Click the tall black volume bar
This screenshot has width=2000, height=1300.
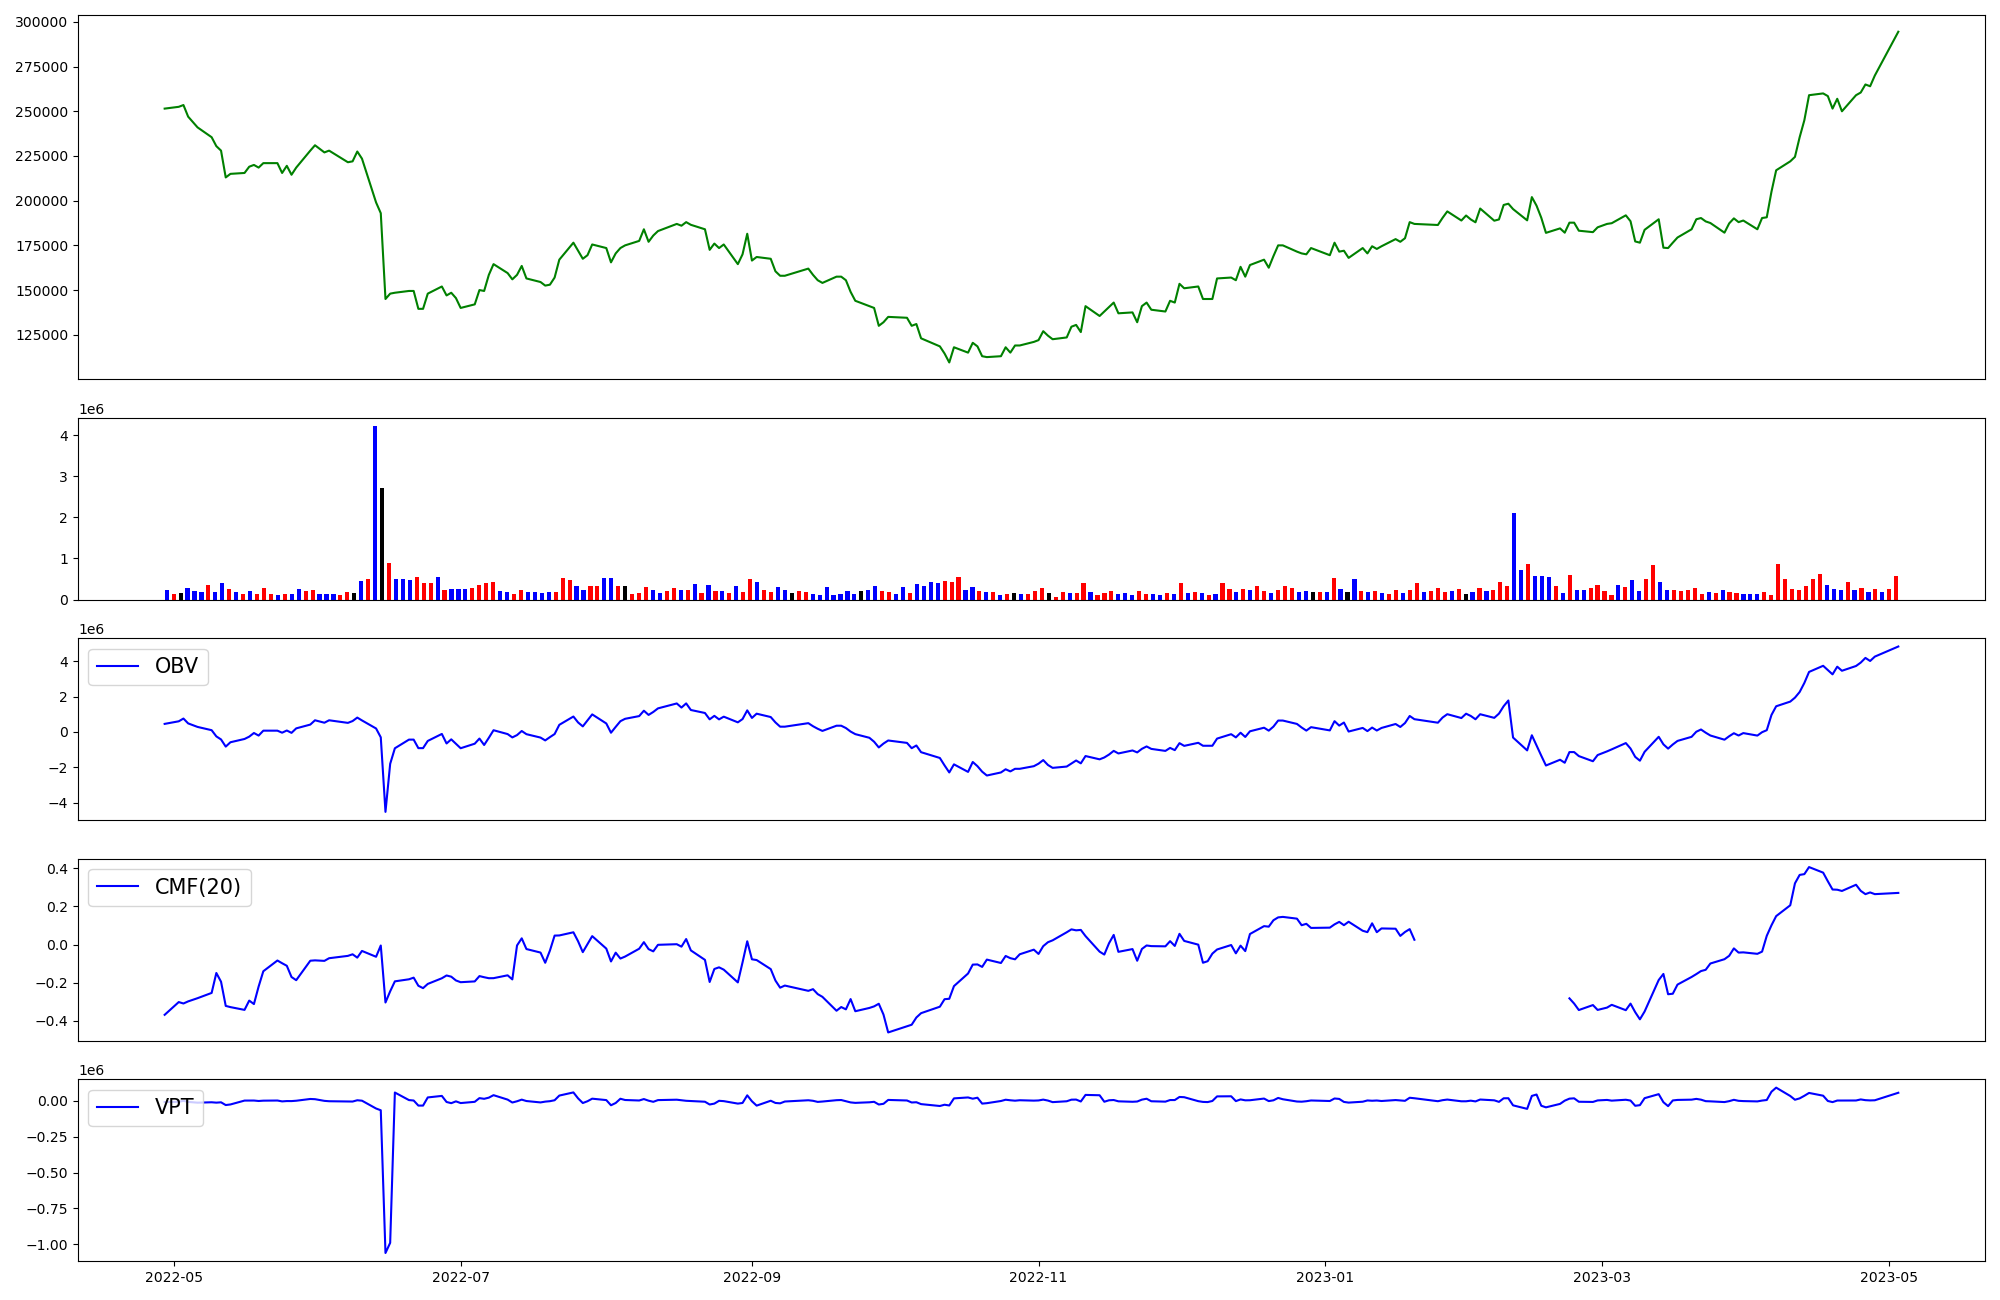[x=382, y=545]
